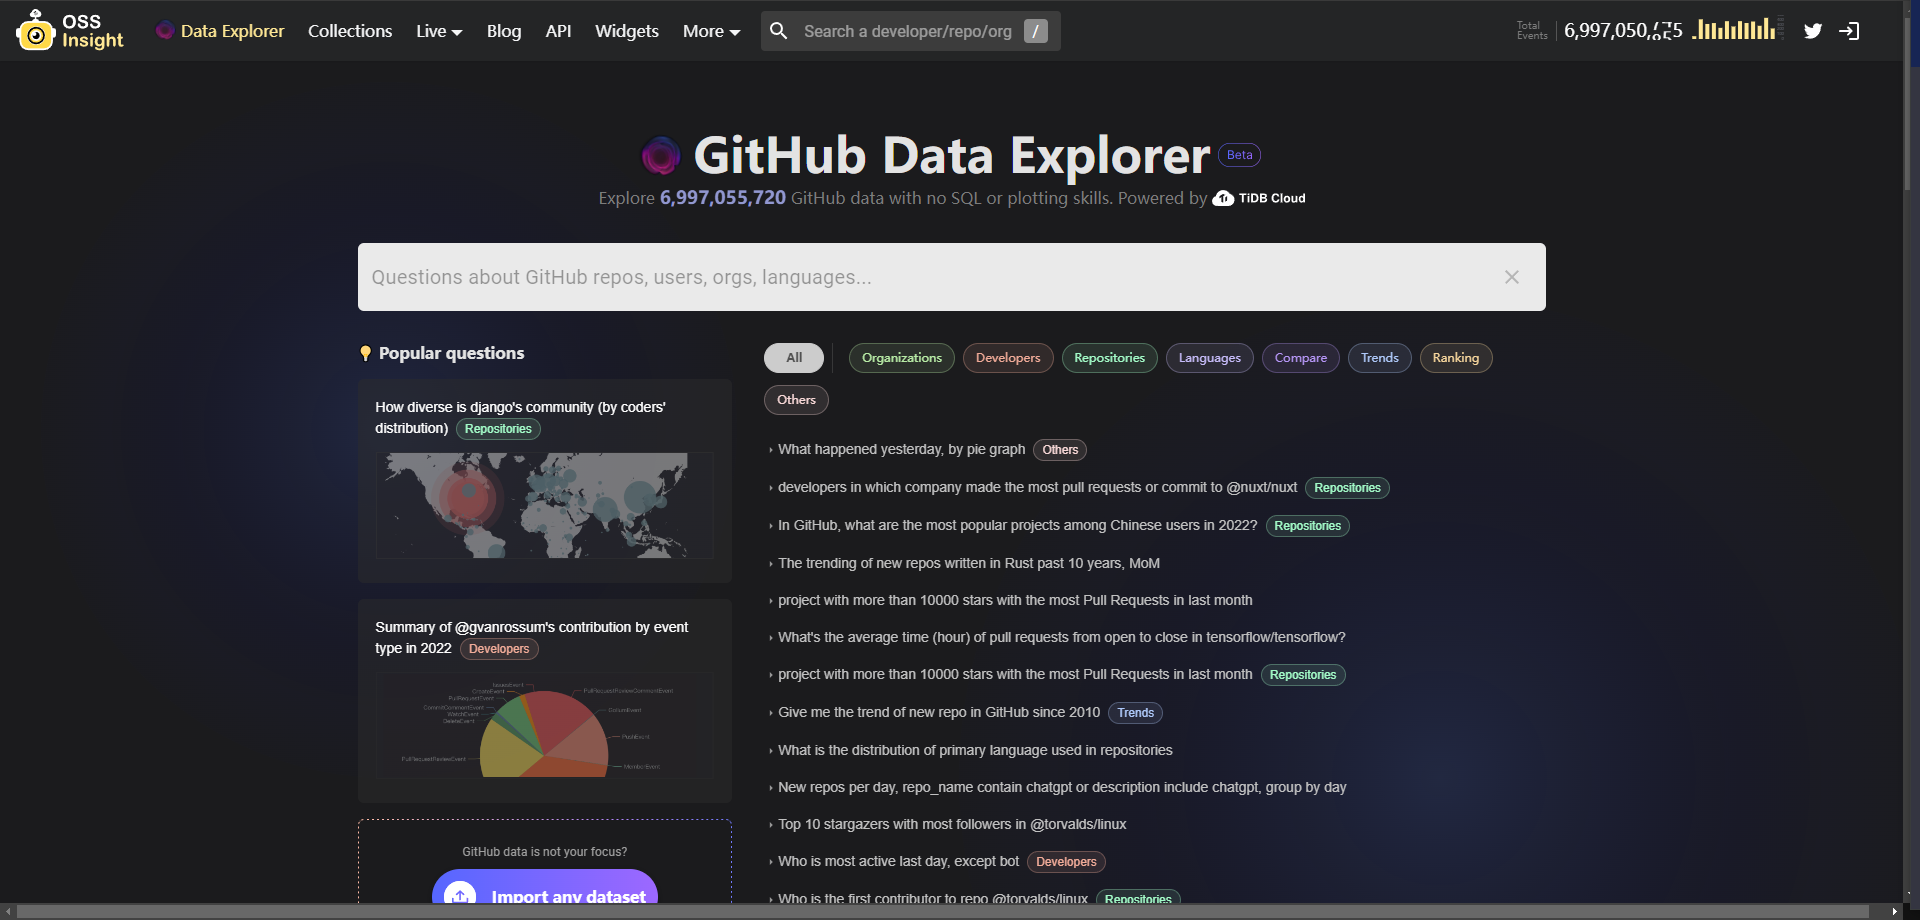Expand 'What happened yesterday, by pie graph'
This screenshot has height=920, width=1920.
click(901, 450)
